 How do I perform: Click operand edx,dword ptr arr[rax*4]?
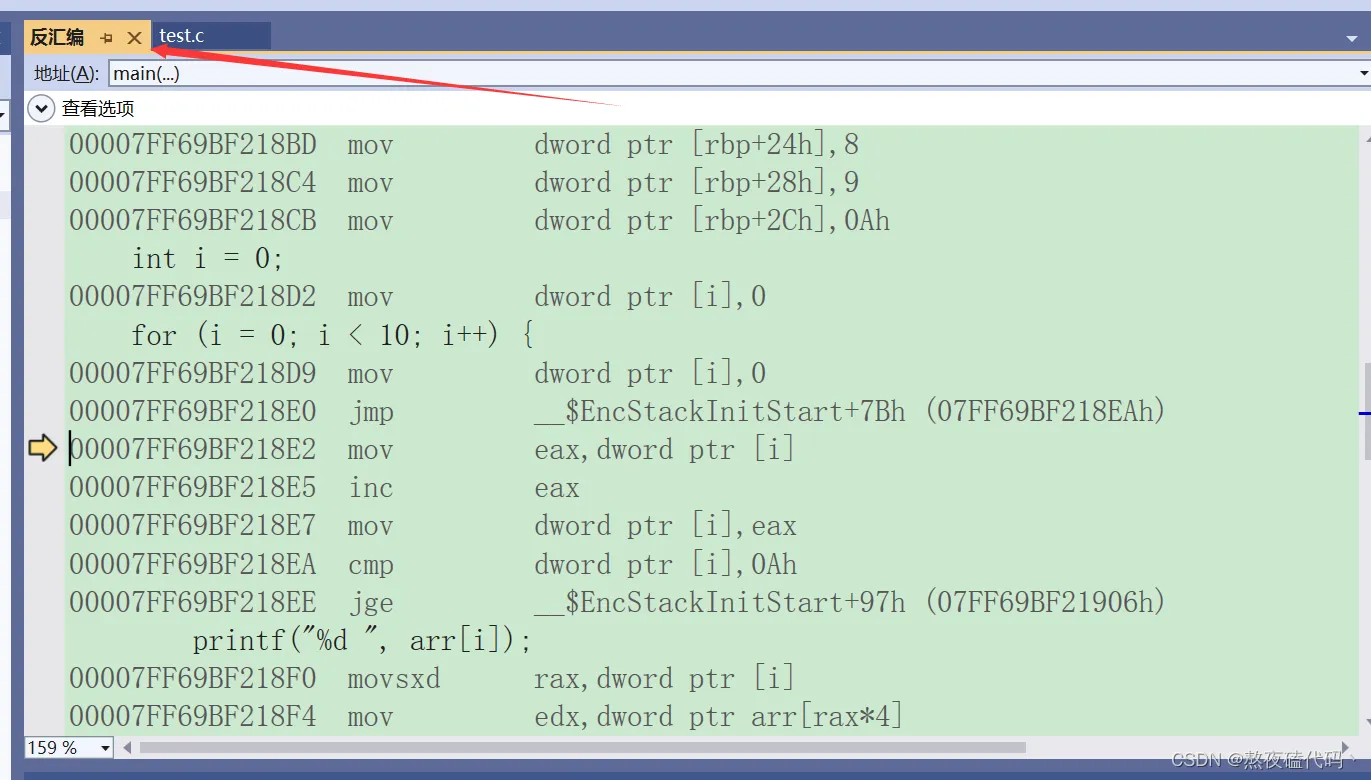tap(719, 717)
